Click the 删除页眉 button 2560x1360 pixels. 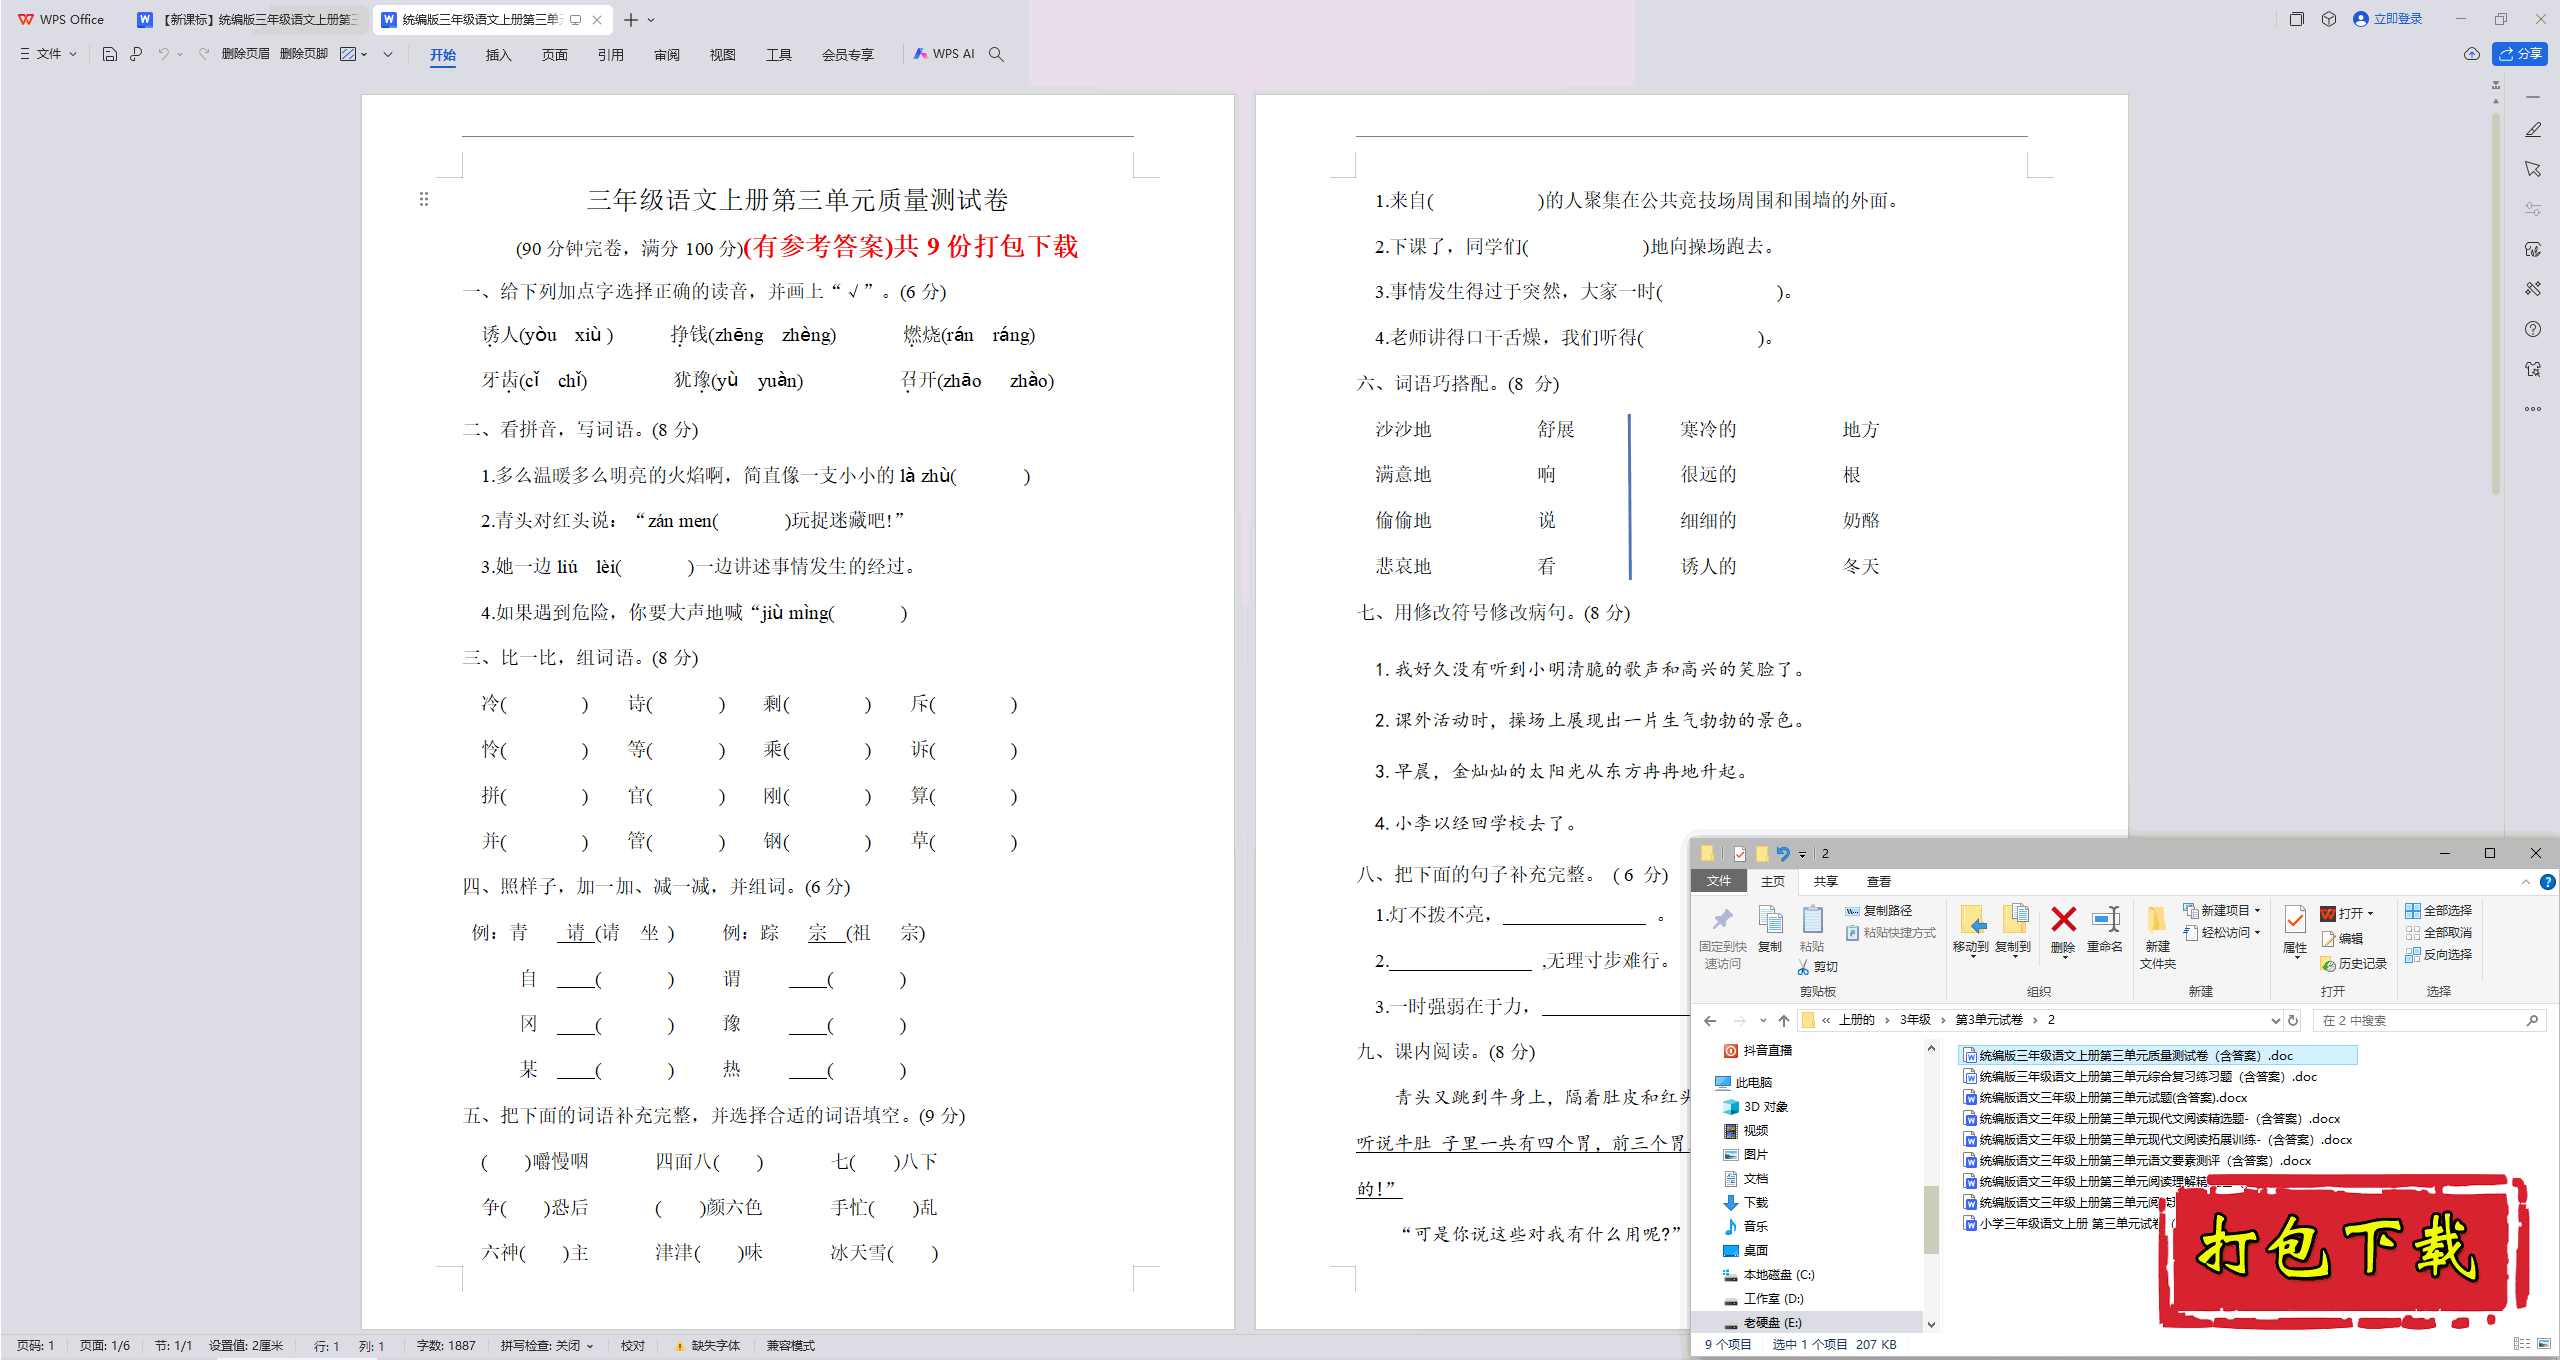[x=245, y=54]
